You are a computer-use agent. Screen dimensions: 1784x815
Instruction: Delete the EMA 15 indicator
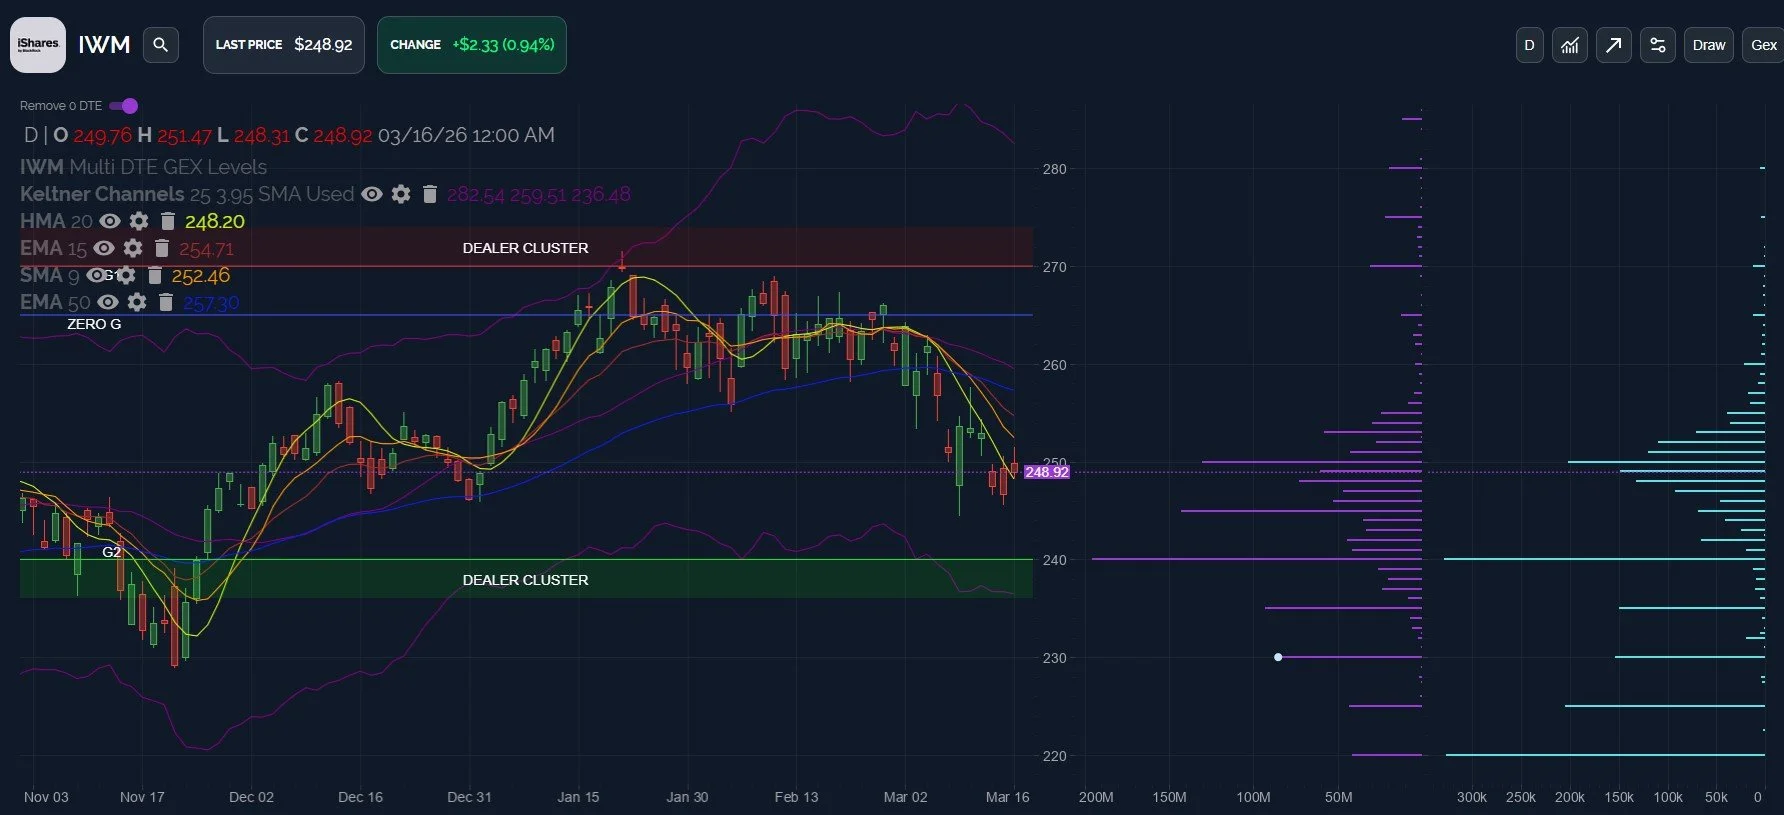coord(162,248)
